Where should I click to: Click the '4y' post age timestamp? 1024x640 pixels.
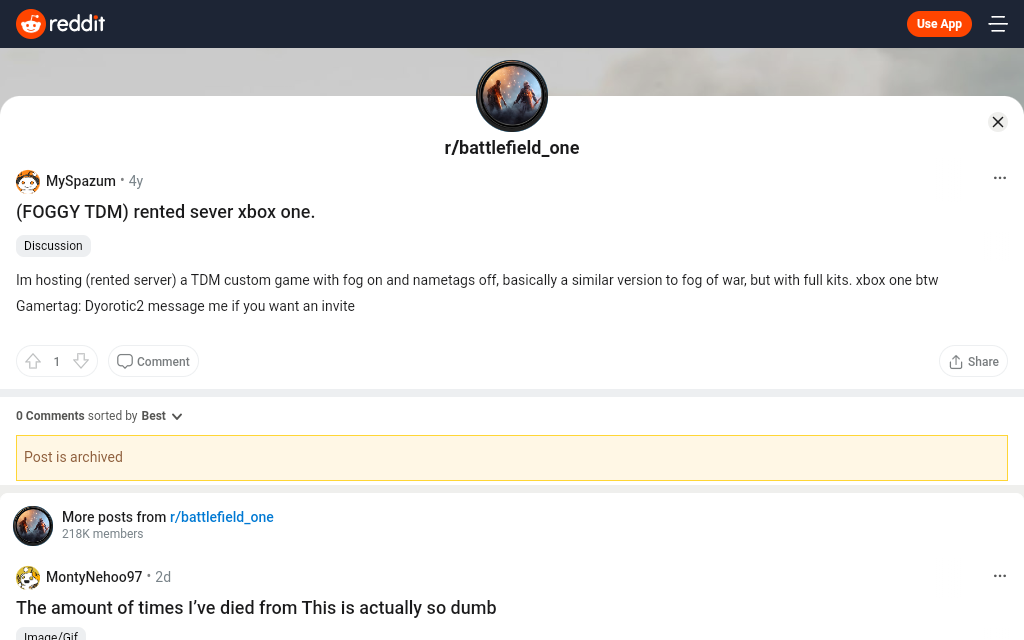tap(136, 181)
